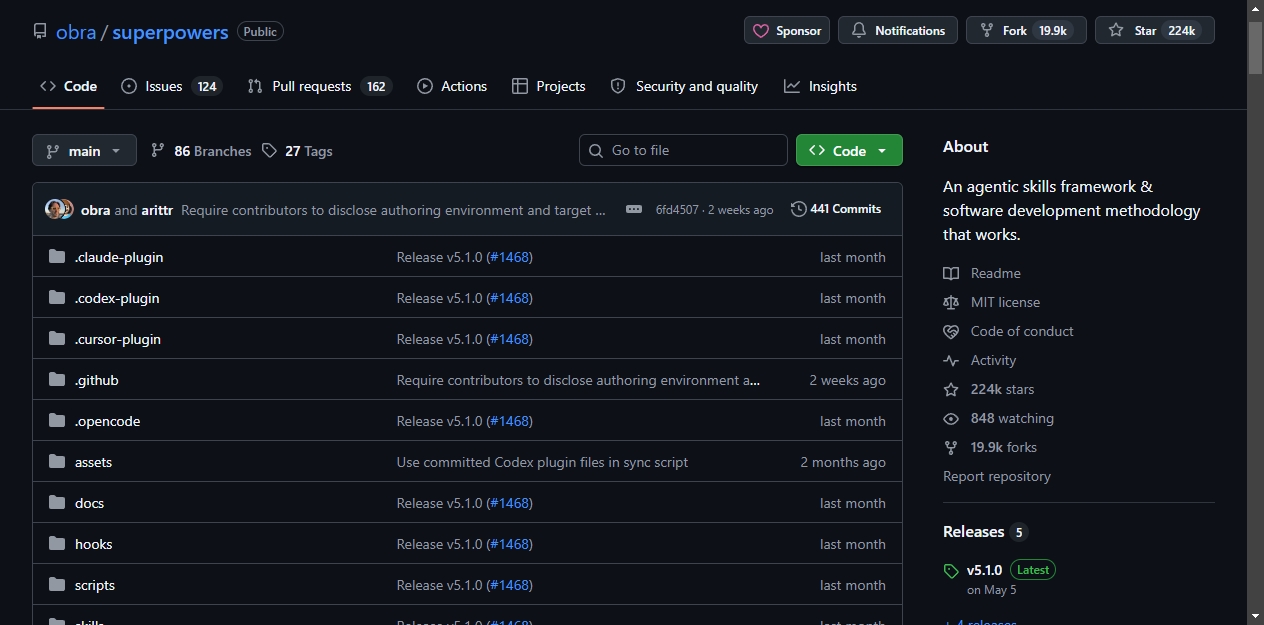This screenshot has height=625, width=1264.
Task: Click the tag icon beside 27 Tags
Action: coord(269,150)
